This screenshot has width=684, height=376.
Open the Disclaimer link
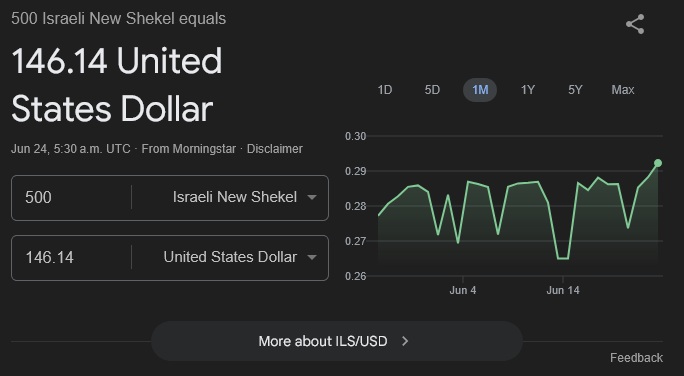[x=275, y=149]
